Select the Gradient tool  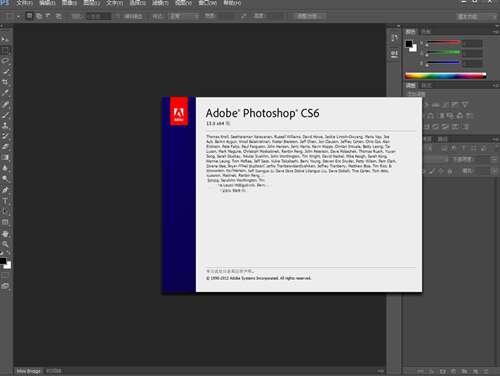click(x=5, y=157)
